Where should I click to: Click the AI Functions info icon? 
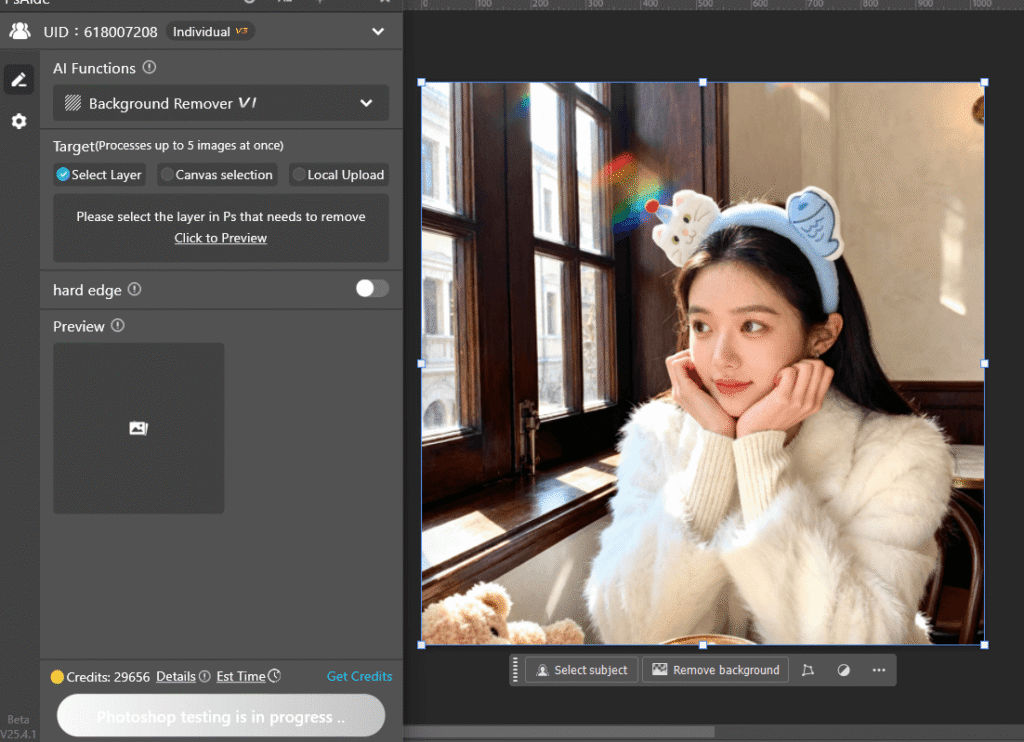(x=151, y=68)
